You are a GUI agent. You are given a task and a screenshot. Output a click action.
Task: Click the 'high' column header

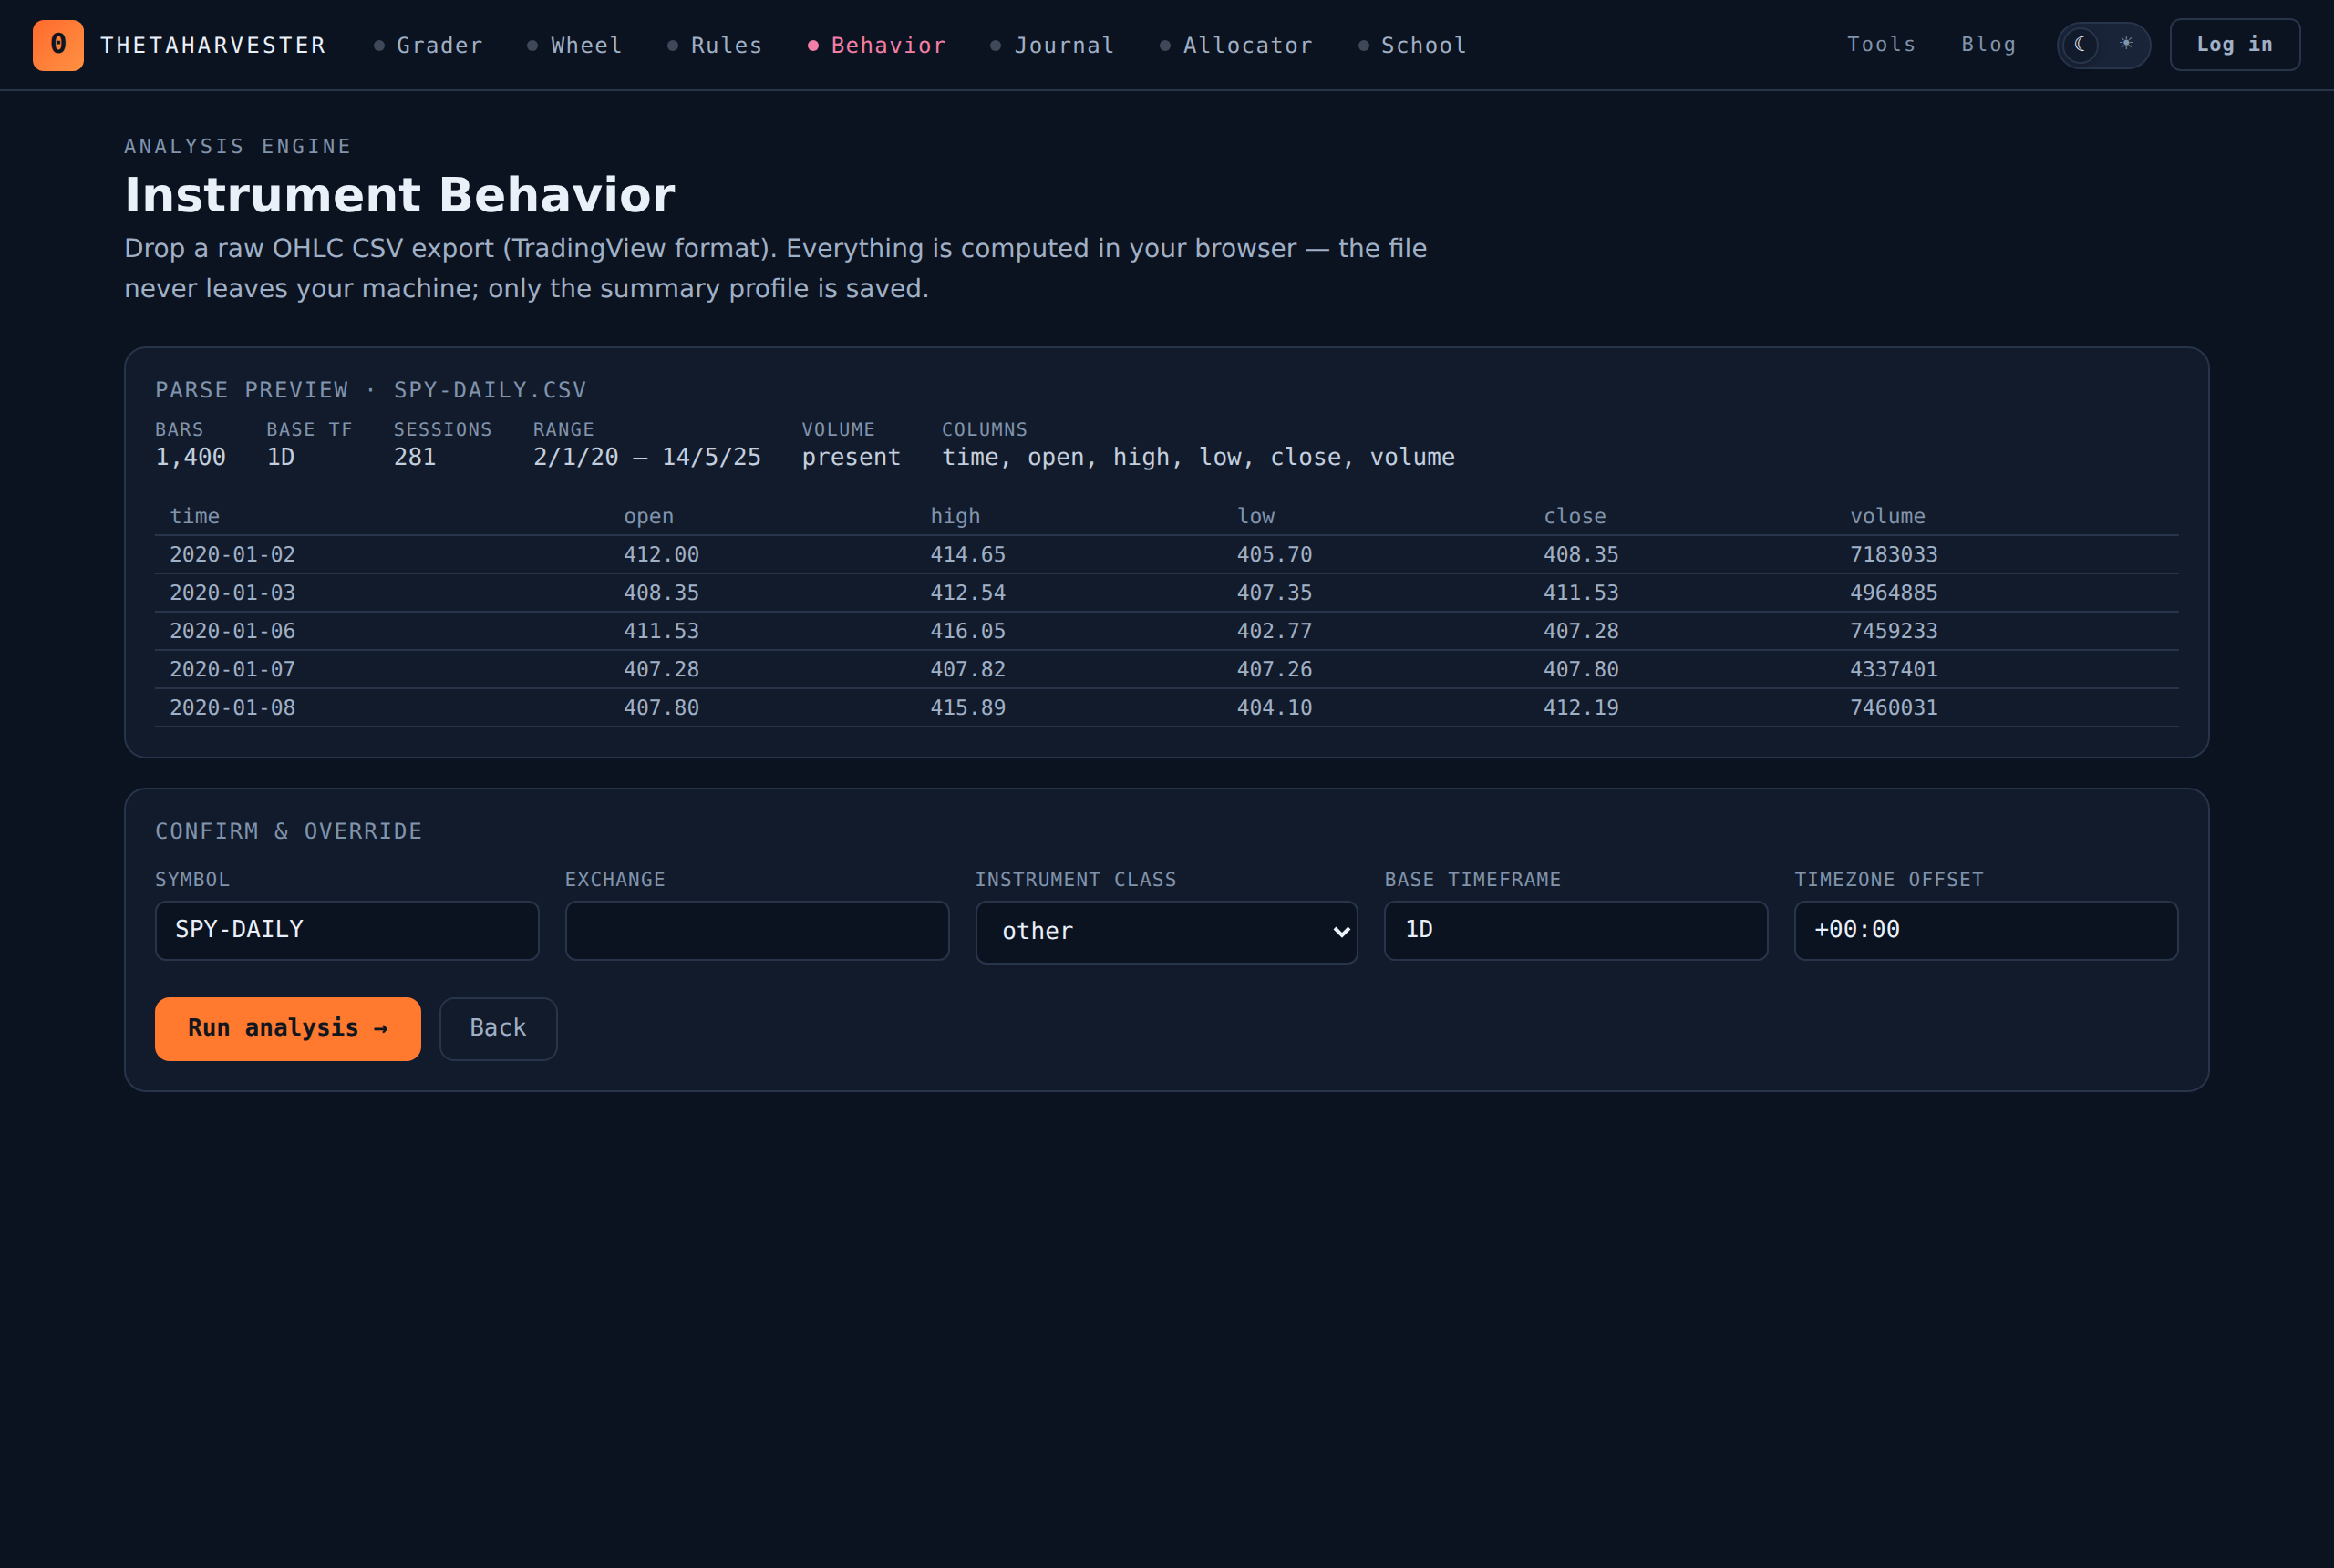coord(955,517)
